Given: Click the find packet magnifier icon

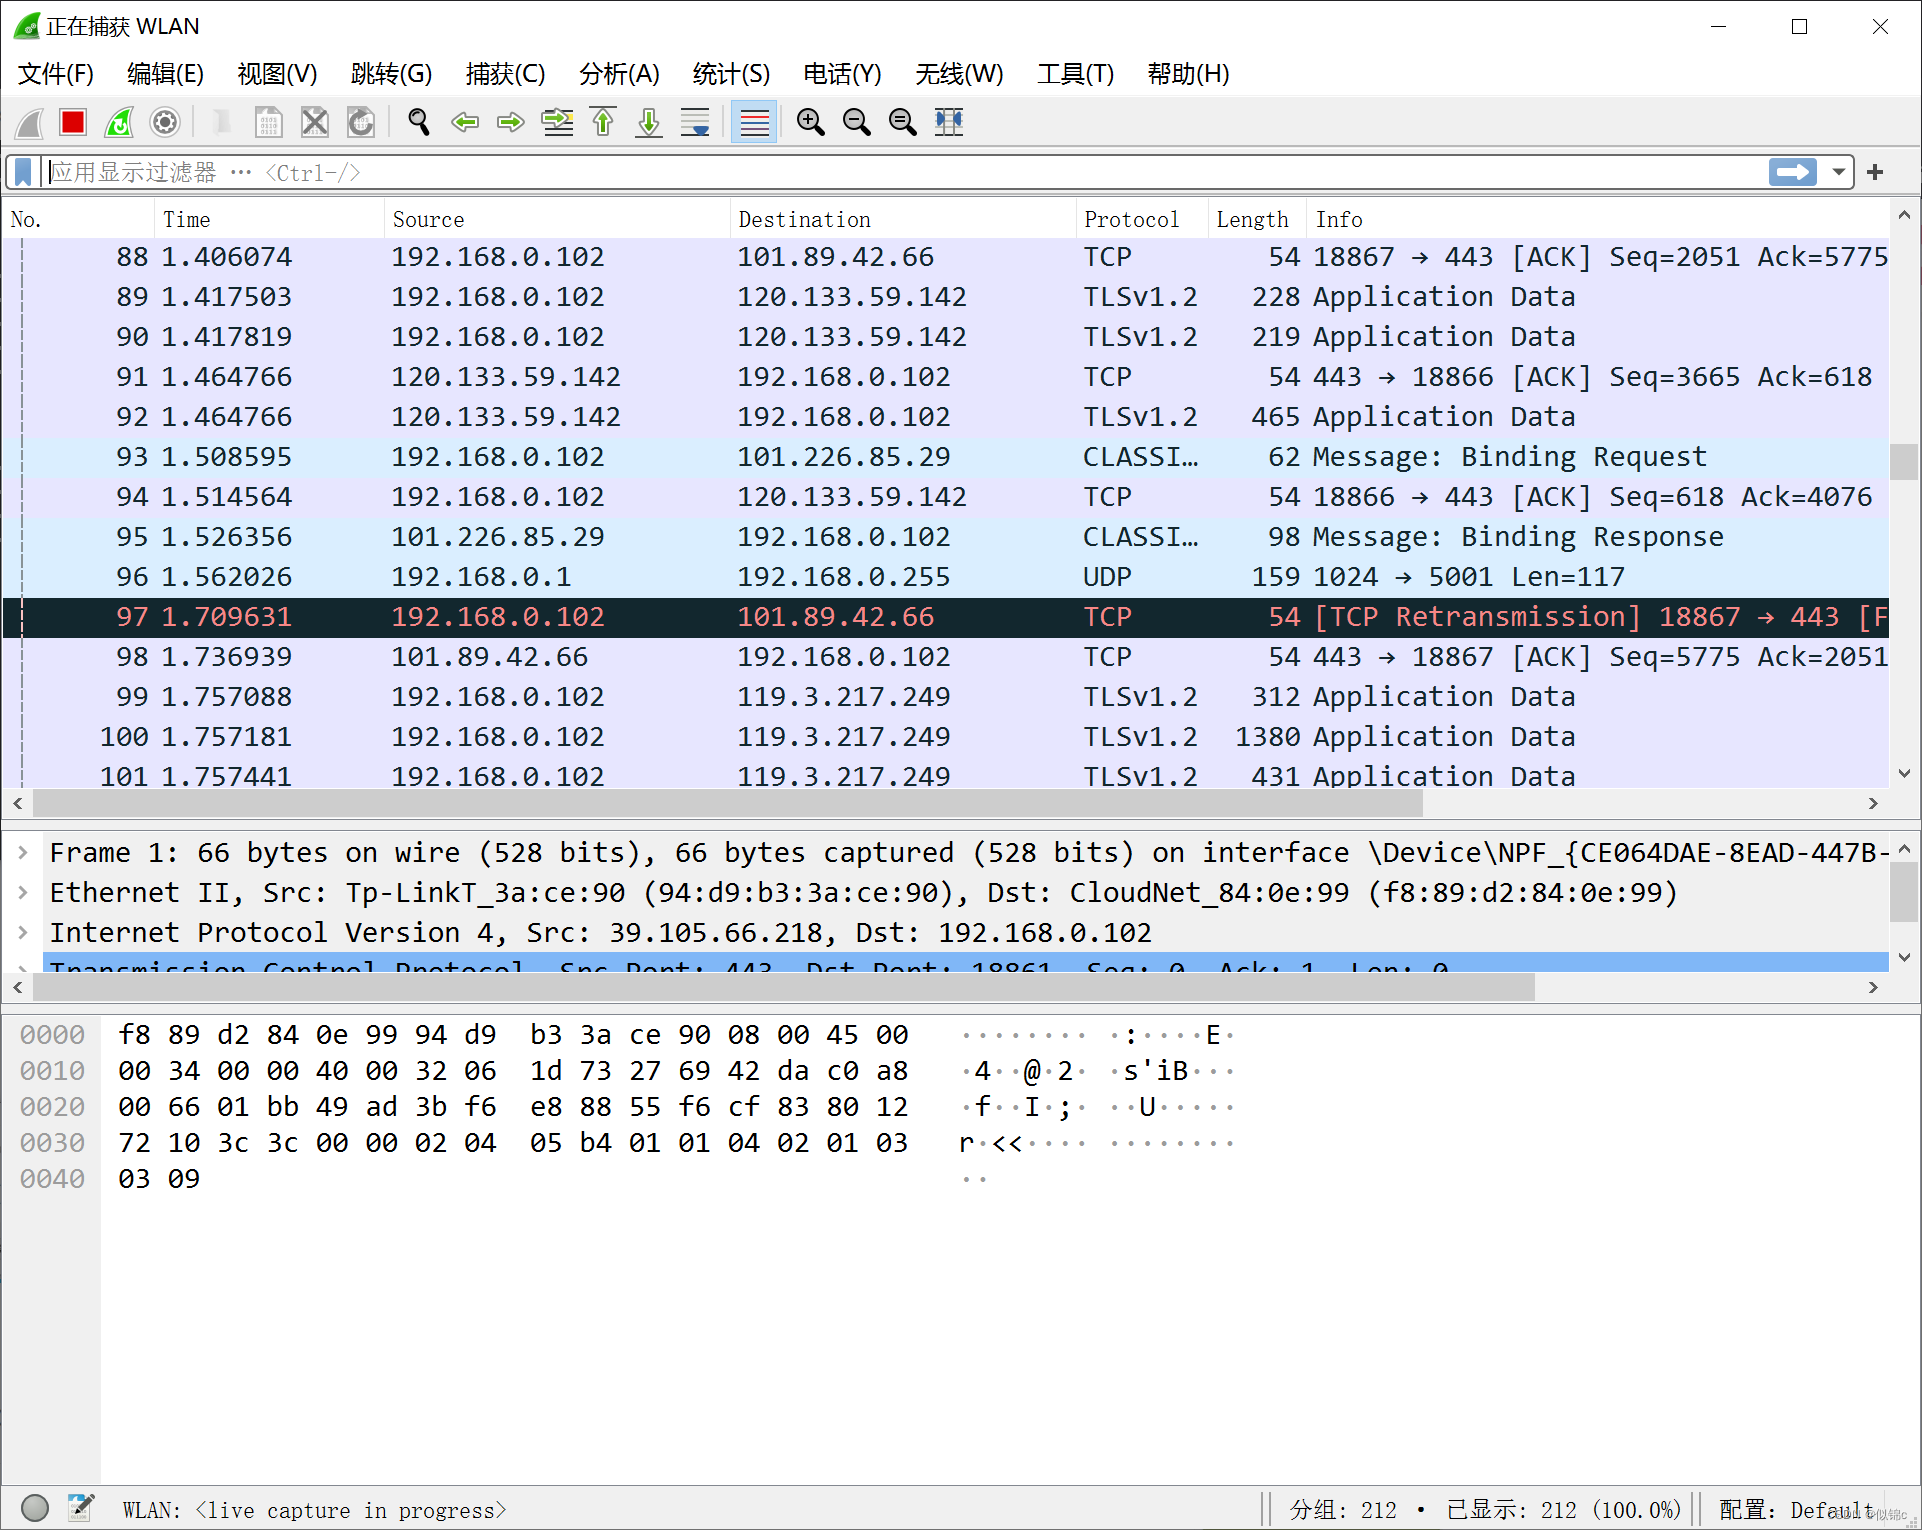Looking at the screenshot, I should pos(419,122).
